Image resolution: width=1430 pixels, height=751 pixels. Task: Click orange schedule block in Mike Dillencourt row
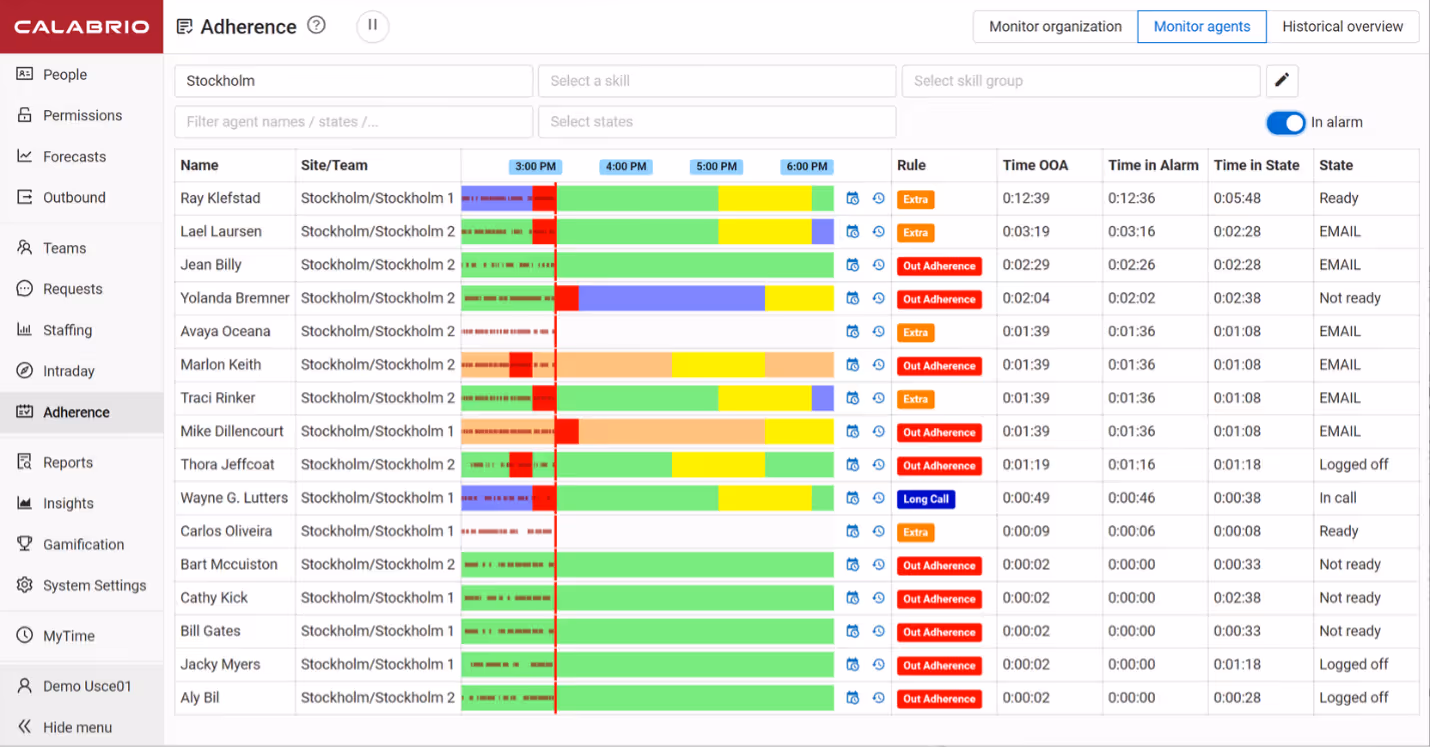coord(671,431)
